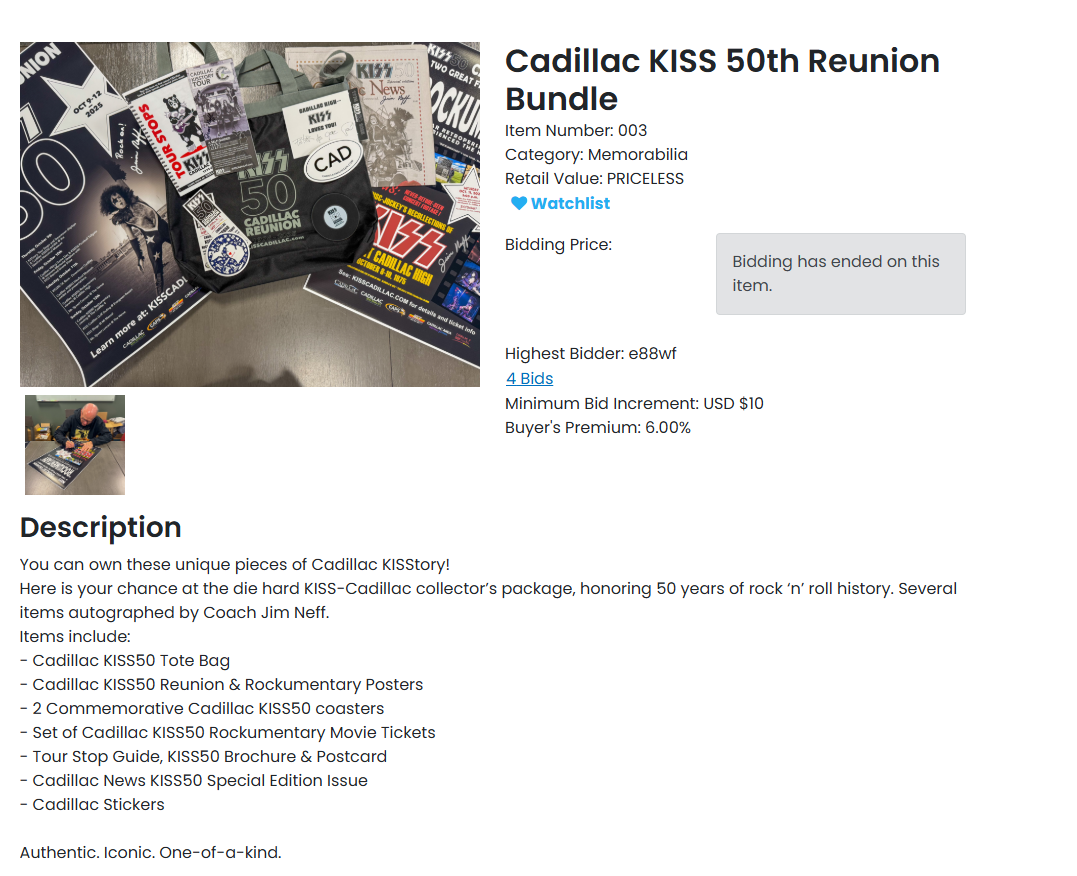Click the Description heading
This screenshot has width=1077, height=876.
[101, 528]
